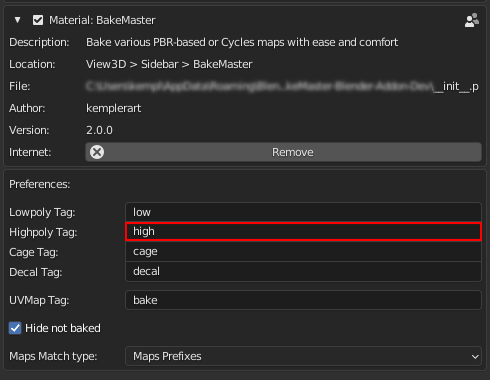This screenshot has width=490, height=380.
Task: Remove the BakeMaster addon
Action: [283, 152]
